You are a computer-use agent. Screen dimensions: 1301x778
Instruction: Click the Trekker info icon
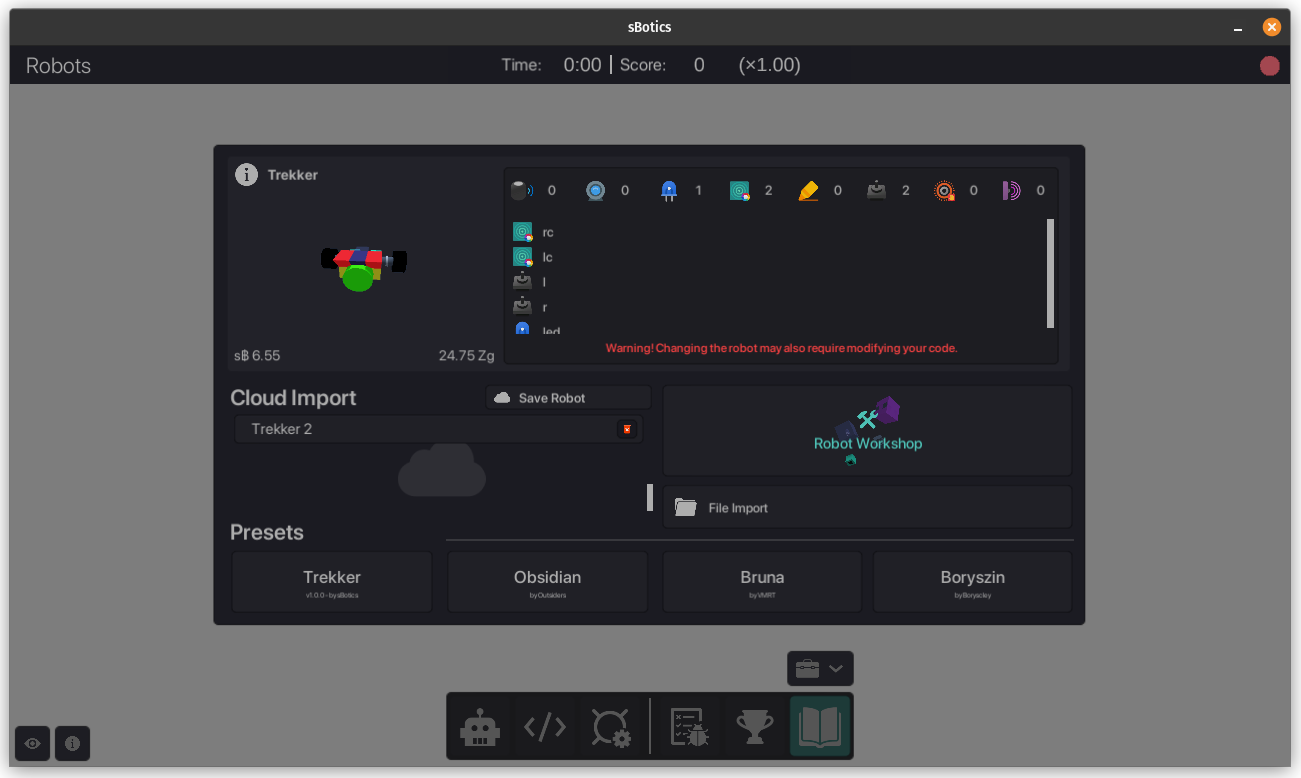(x=246, y=175)
